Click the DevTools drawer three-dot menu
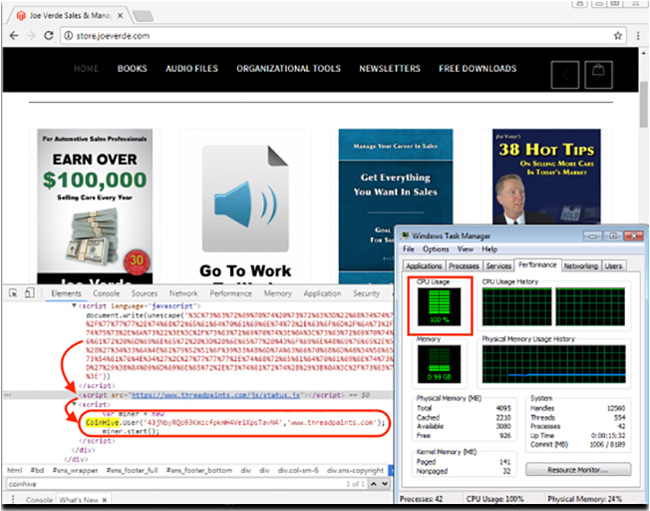This screenshot has width=650, height=511. [x=13, y=499]
